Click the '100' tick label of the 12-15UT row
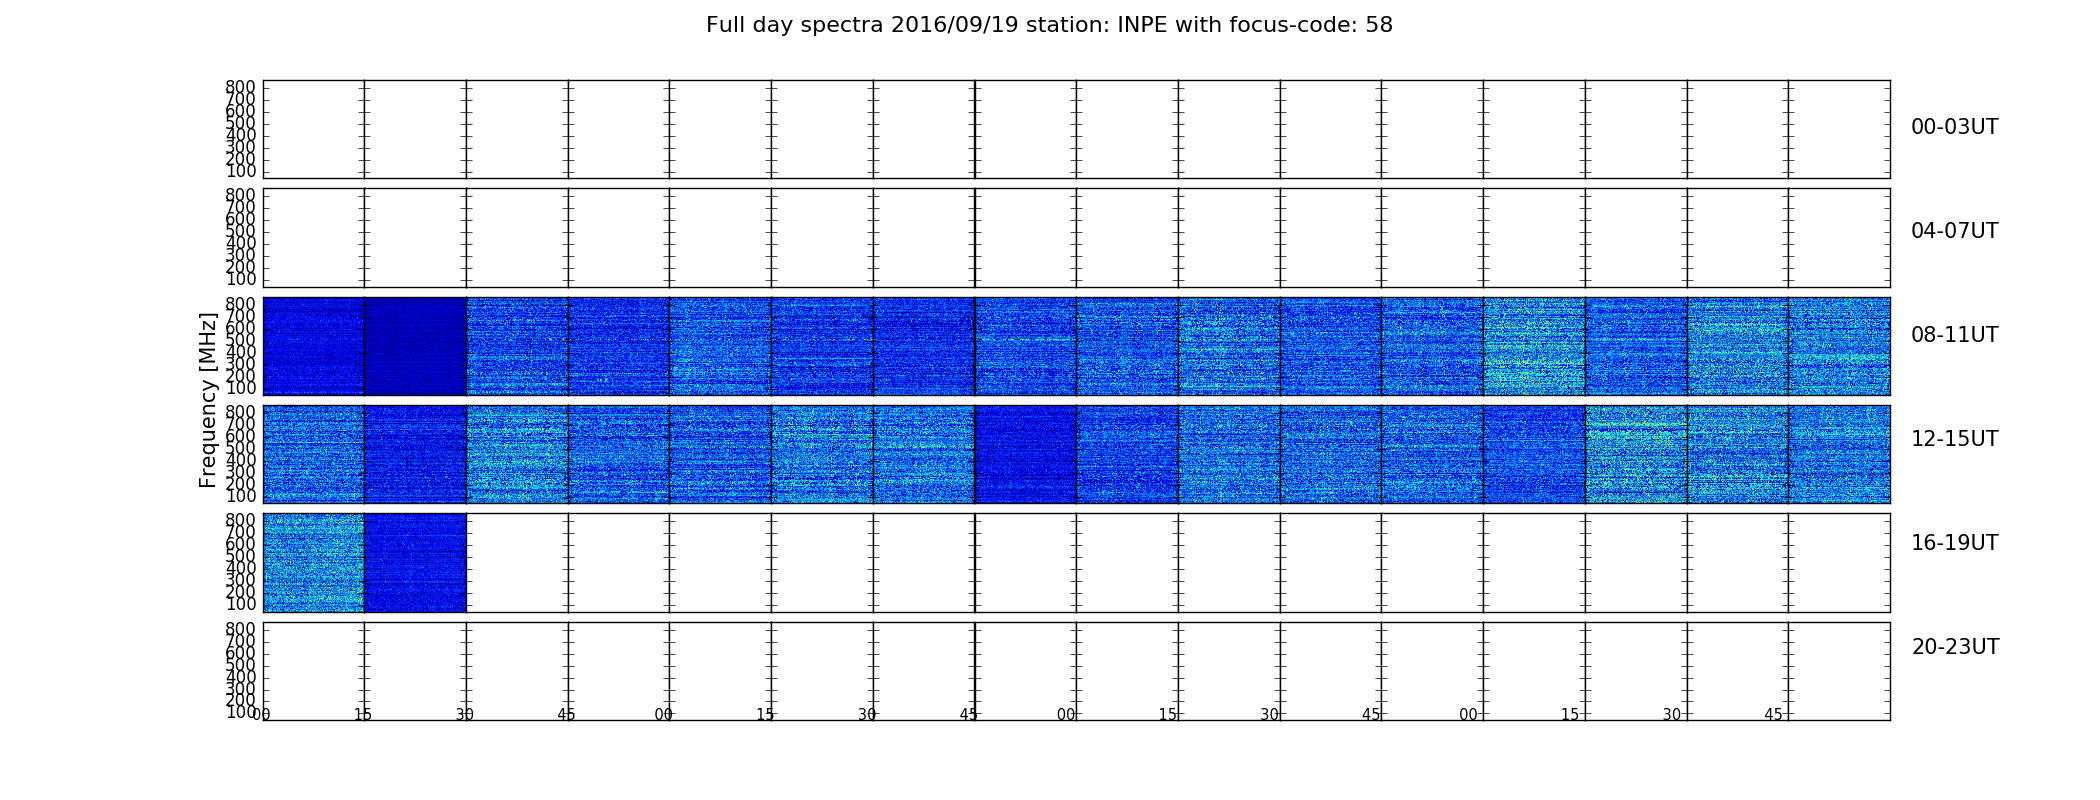The image size is (2100, 800). click(x=240, y=496)
